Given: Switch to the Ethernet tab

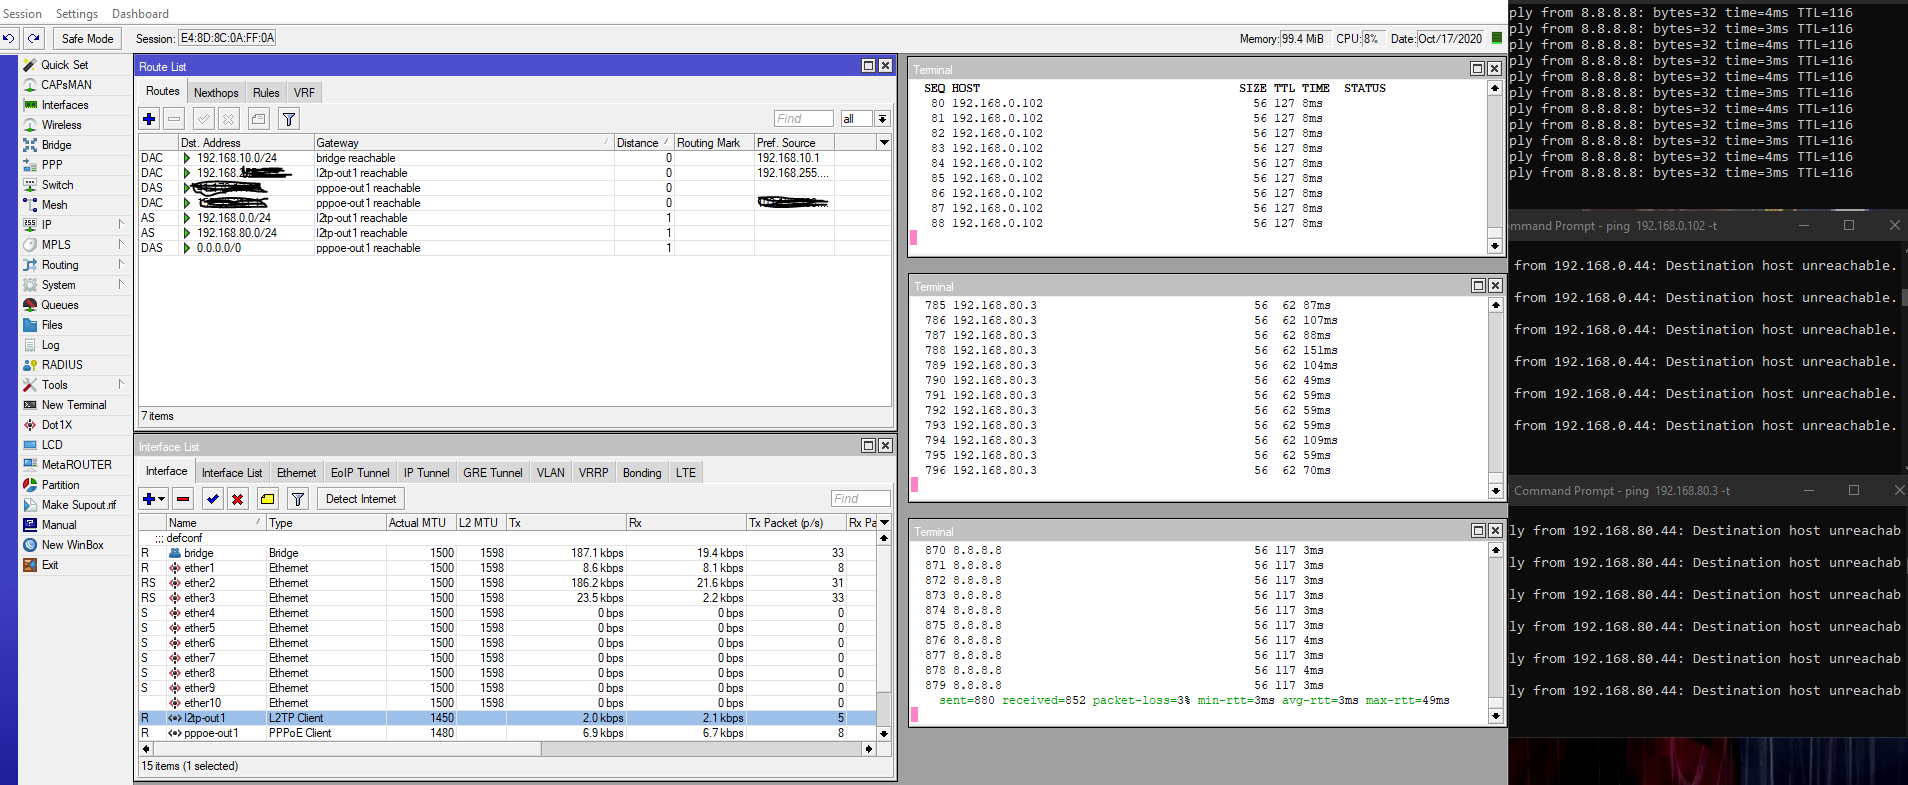Looking at the screenshot, I should click(296, 473).
